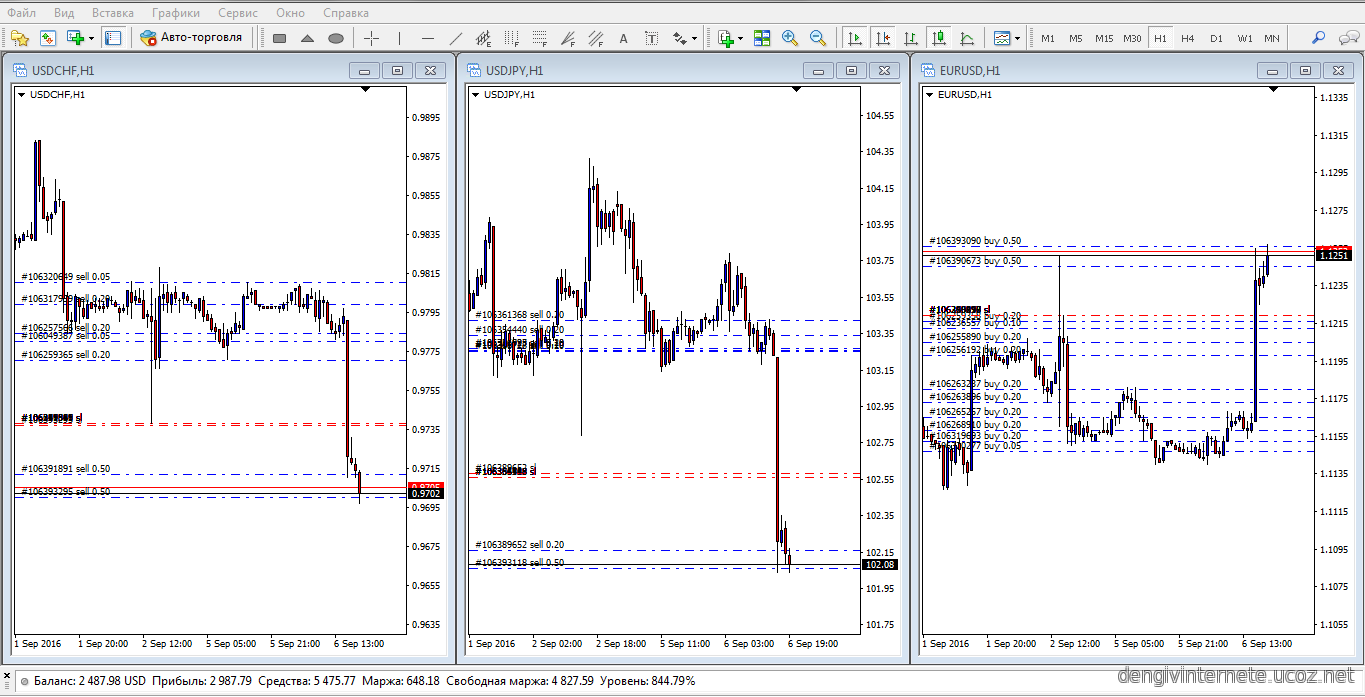Expand the arrows objects dropdown
Image resolution: width=1365 pixels, height=697 pixels.
click(694, 38)
